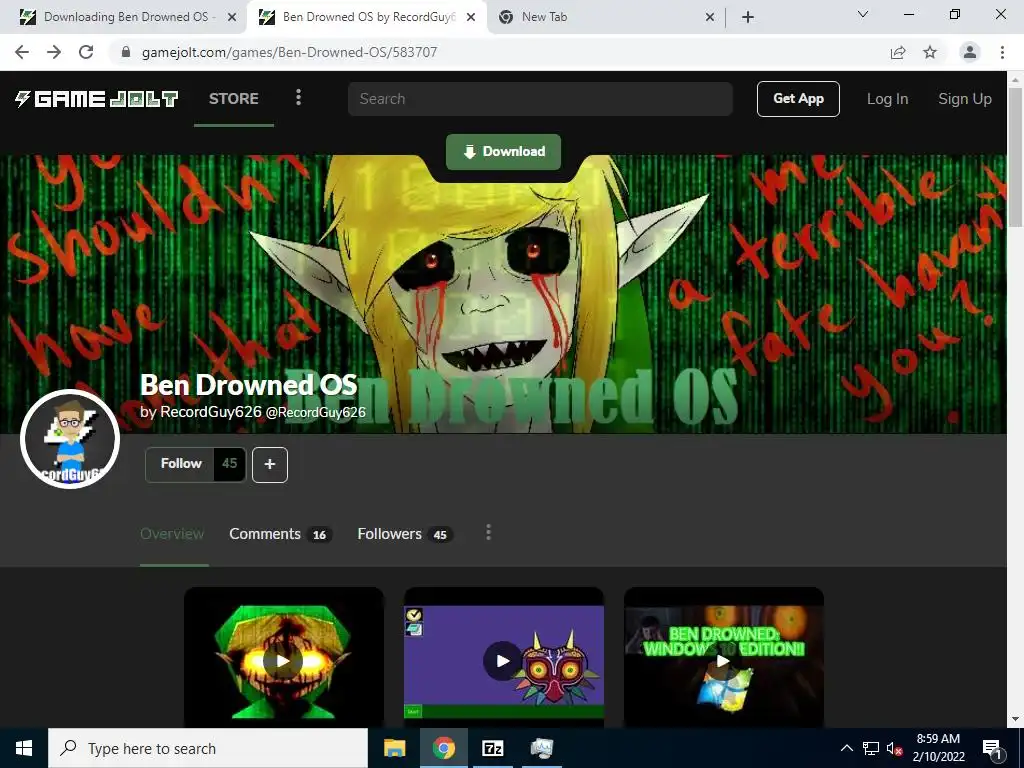Image resolution: width=1024 pixels, height=768 pixels.
Task: Click the Game Jolt logo
Action: [97, 99]
